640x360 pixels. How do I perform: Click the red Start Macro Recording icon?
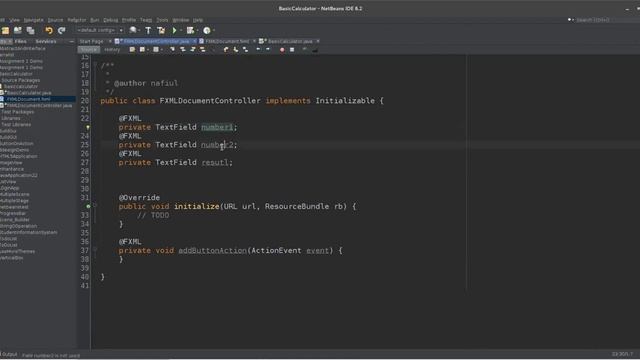pyautogui.click(x=282, y=50)
